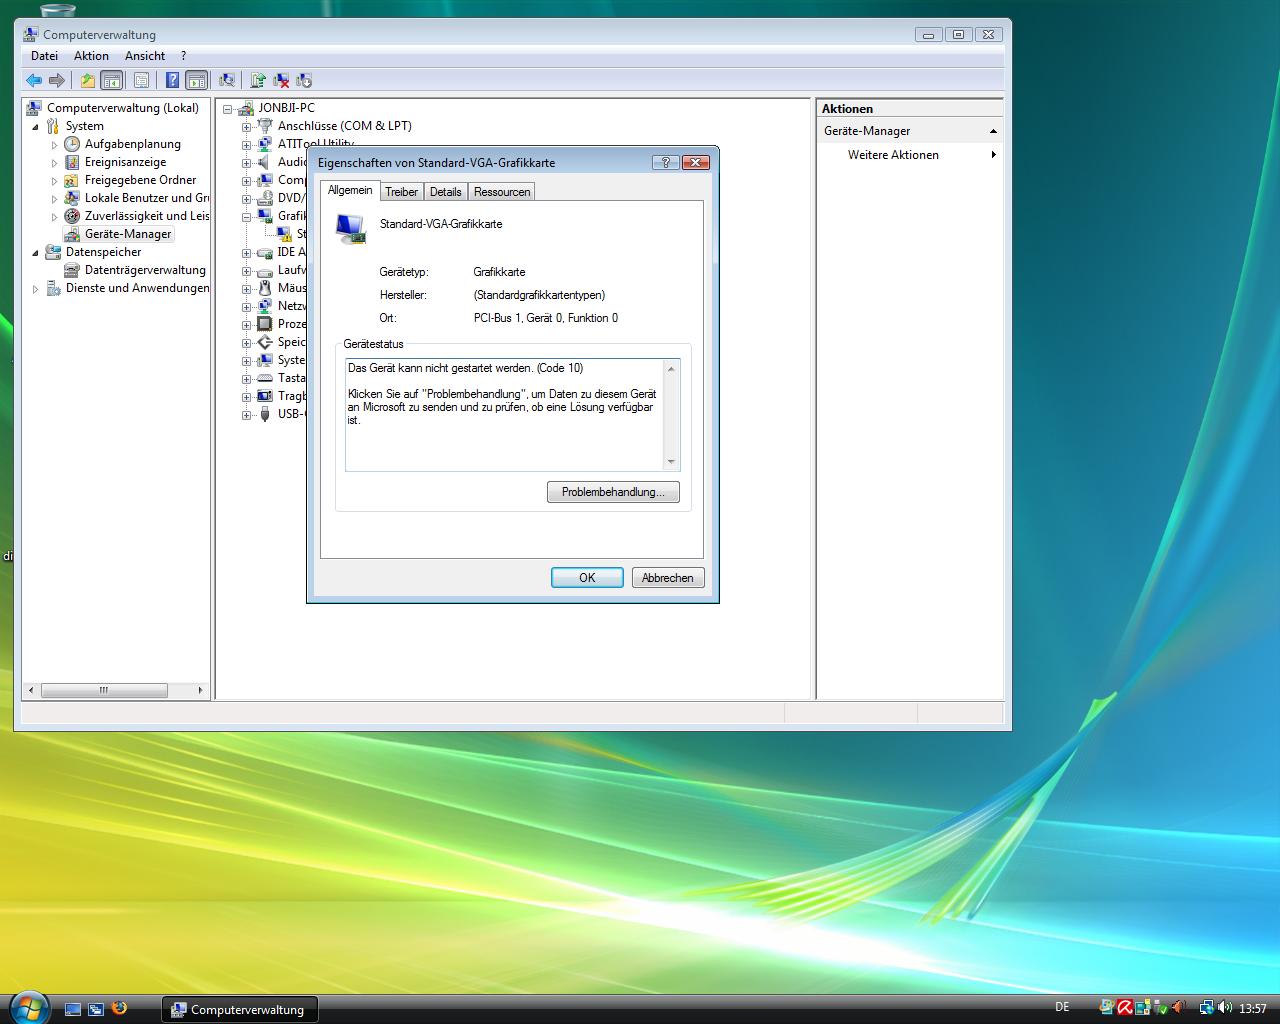Expand the ATITool Utility device category
The width and height of the screenshot is (1280, 1024).
click(246, 145)
